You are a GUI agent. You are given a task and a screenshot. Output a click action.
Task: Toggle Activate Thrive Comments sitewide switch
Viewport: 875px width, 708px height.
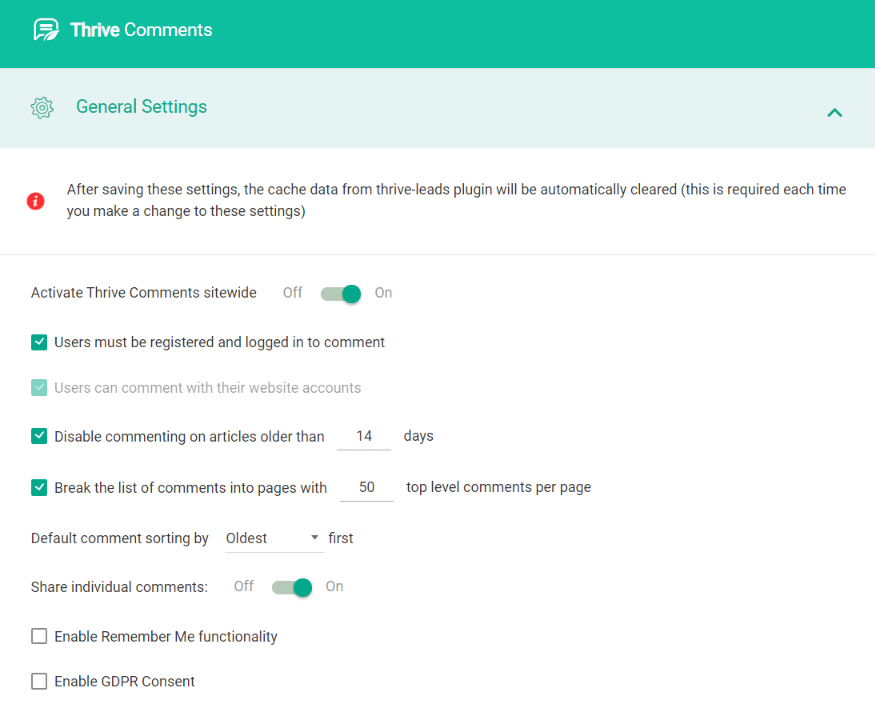(x=341, y=293)
